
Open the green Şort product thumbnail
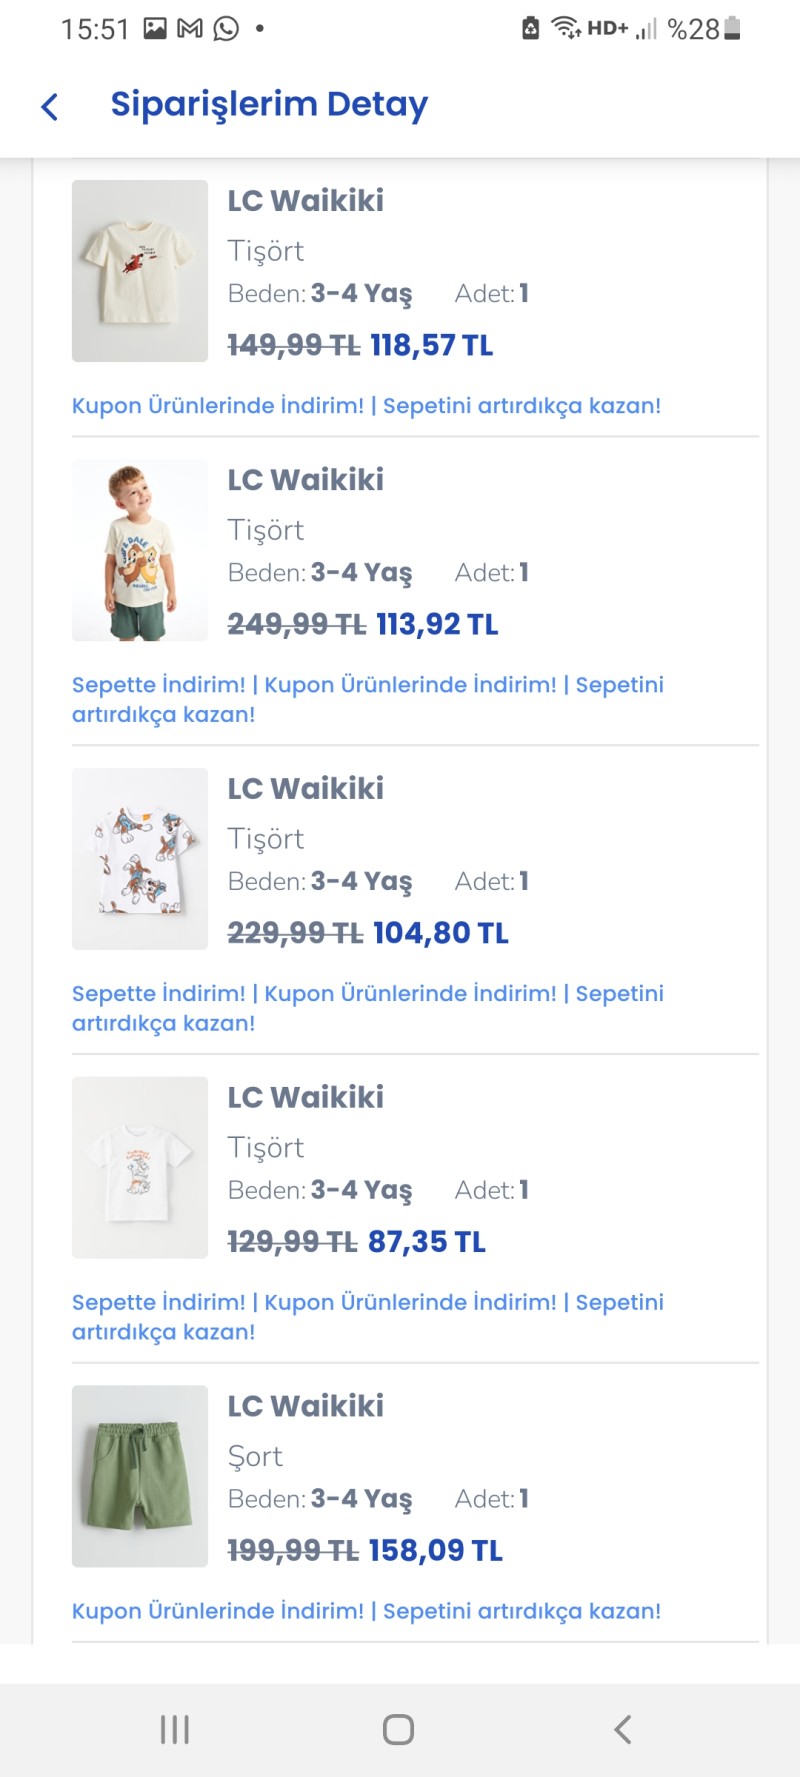tap(140, 1476)
